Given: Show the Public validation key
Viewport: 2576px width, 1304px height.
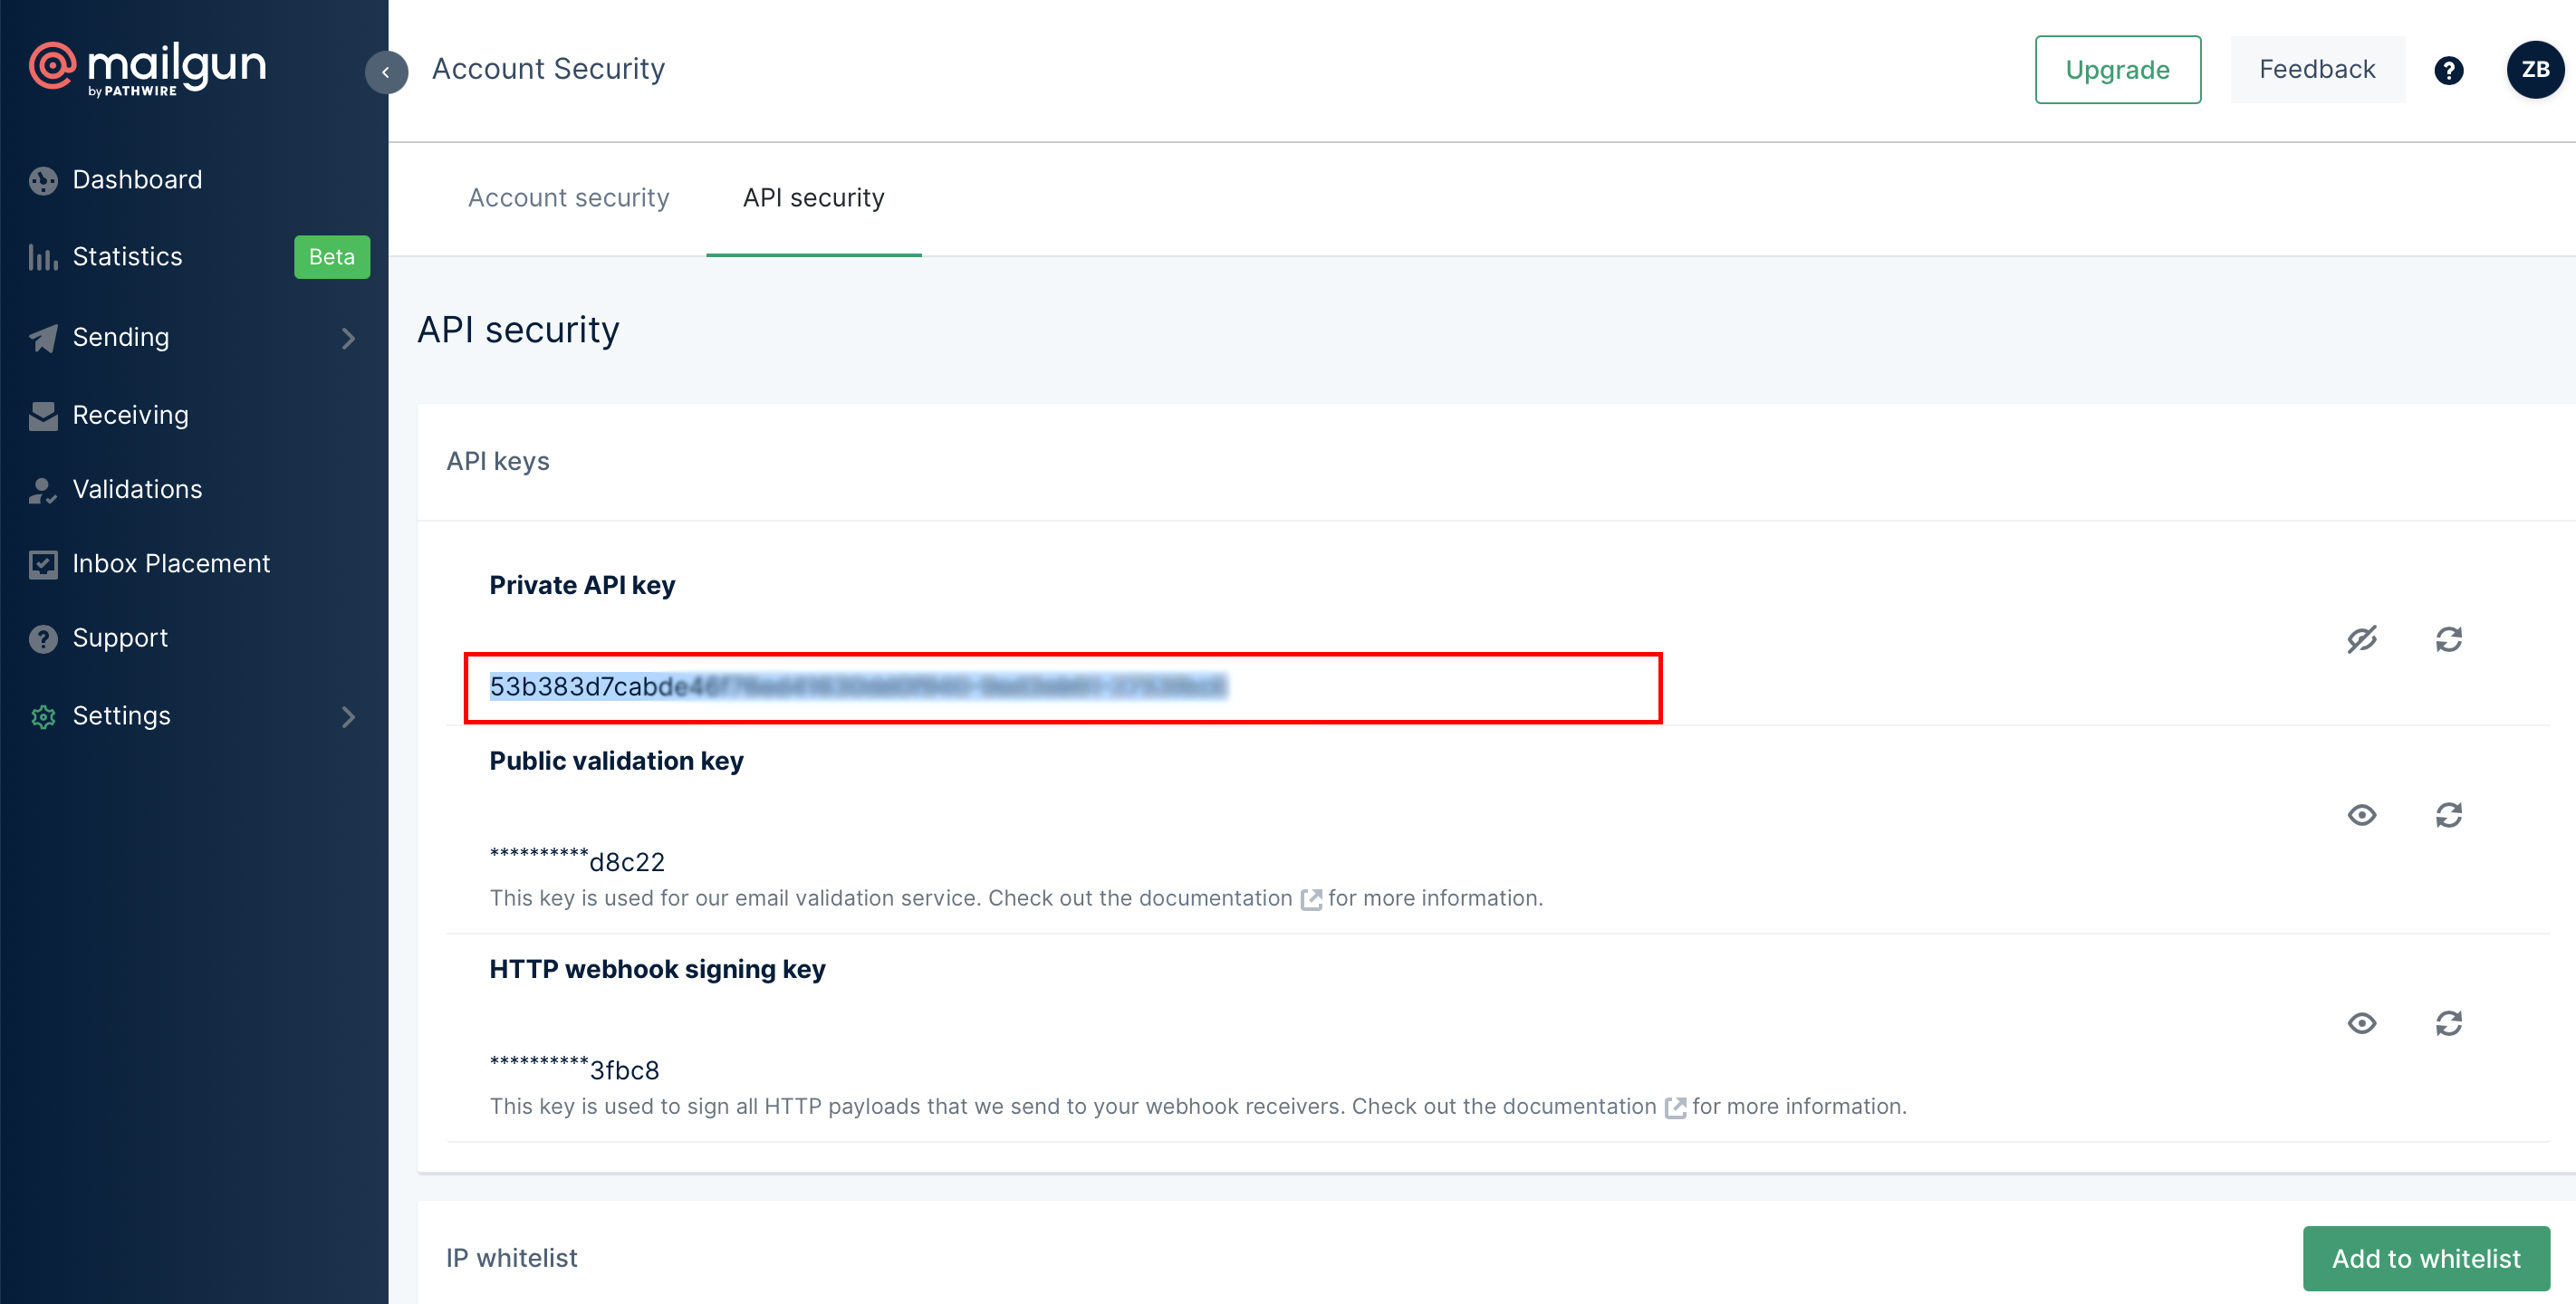Looking at the screenshot, I should coord(2362,815).
